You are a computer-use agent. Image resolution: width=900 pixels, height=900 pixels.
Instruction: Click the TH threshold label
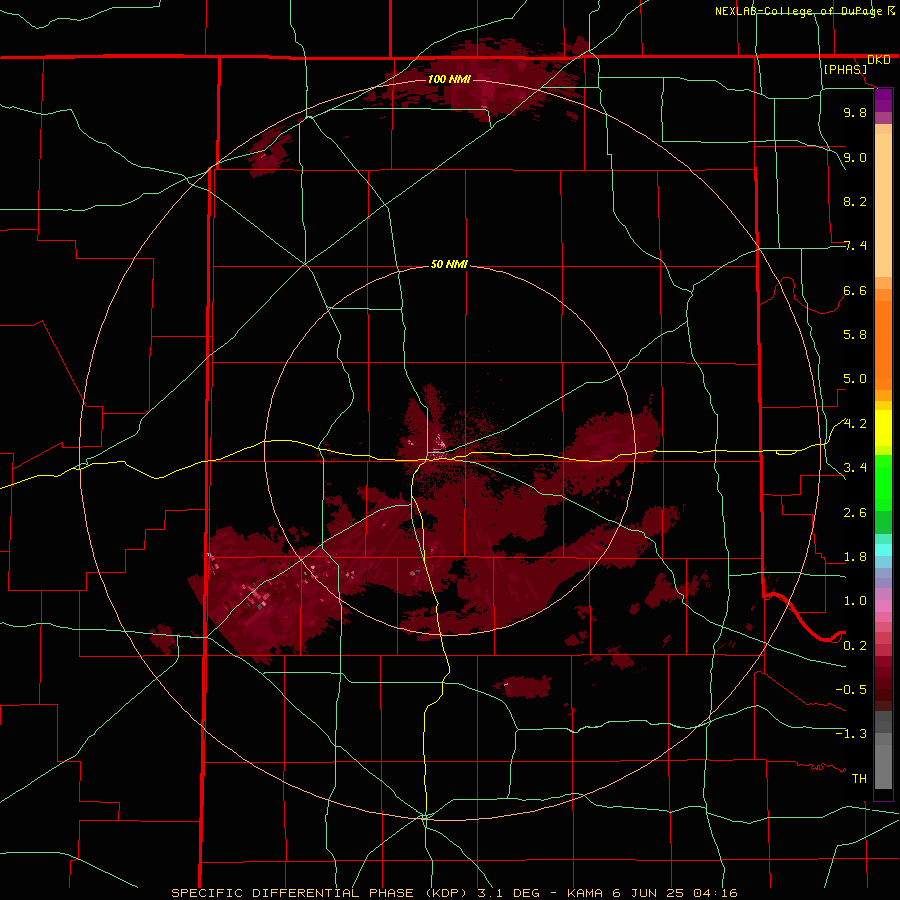pyautogui.click(x=859, y=779)
